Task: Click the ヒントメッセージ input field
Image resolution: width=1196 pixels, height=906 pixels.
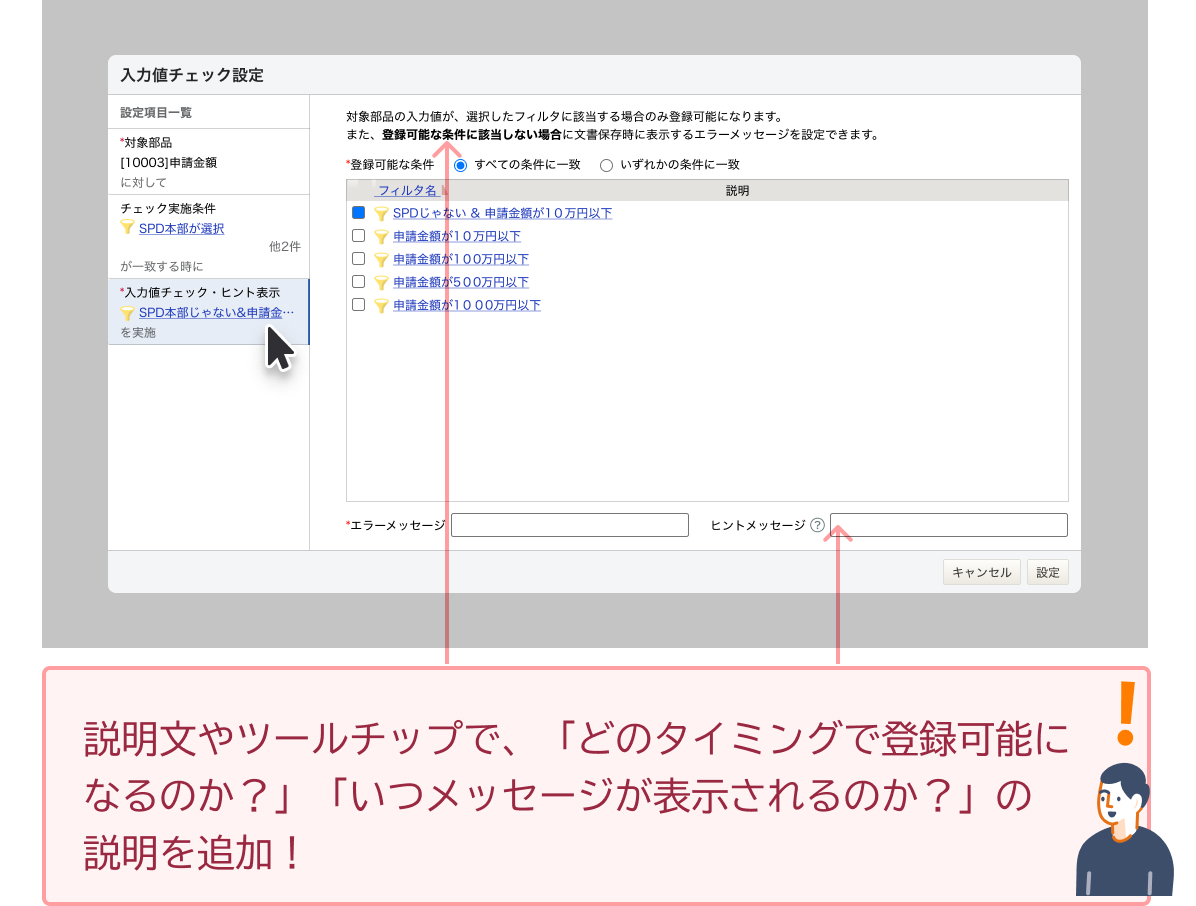Action: click(x=949, y=525)
